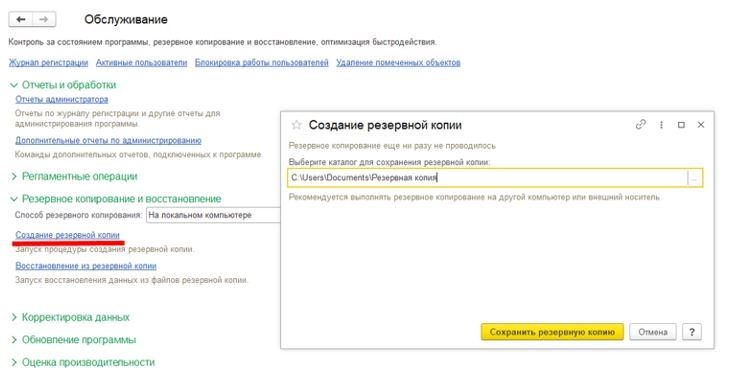Viewport: 729px width, 391px height.
Task: Expand the Обновление программы section
Action: [73, 339]
